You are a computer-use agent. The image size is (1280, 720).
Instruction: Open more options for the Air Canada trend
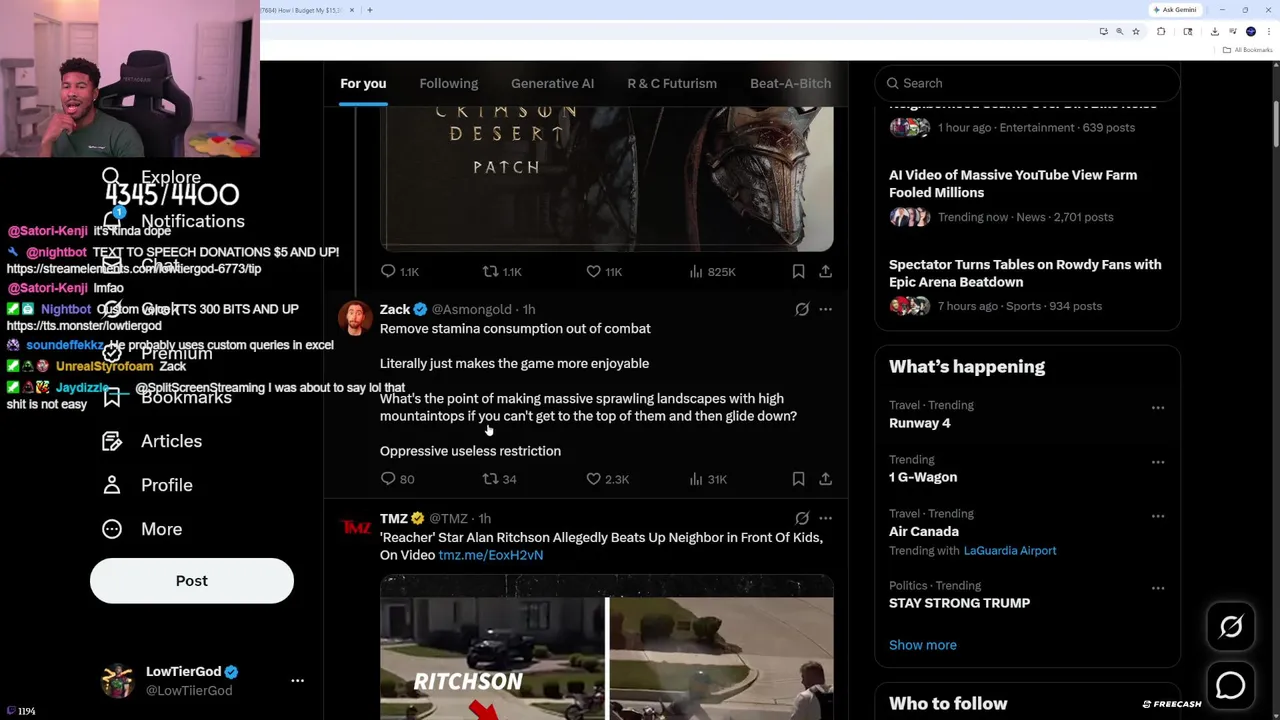[1157, 516]
